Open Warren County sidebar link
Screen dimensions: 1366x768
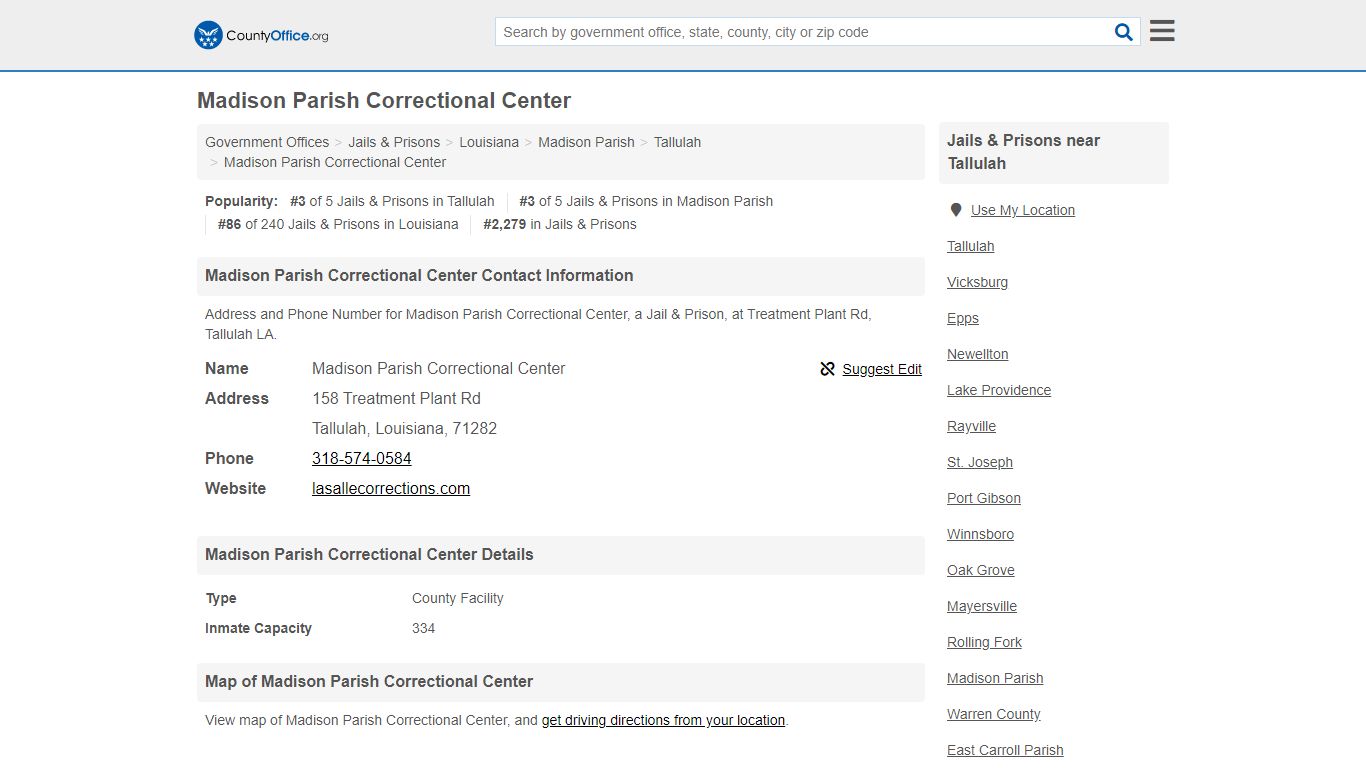[x=994, y=714]
